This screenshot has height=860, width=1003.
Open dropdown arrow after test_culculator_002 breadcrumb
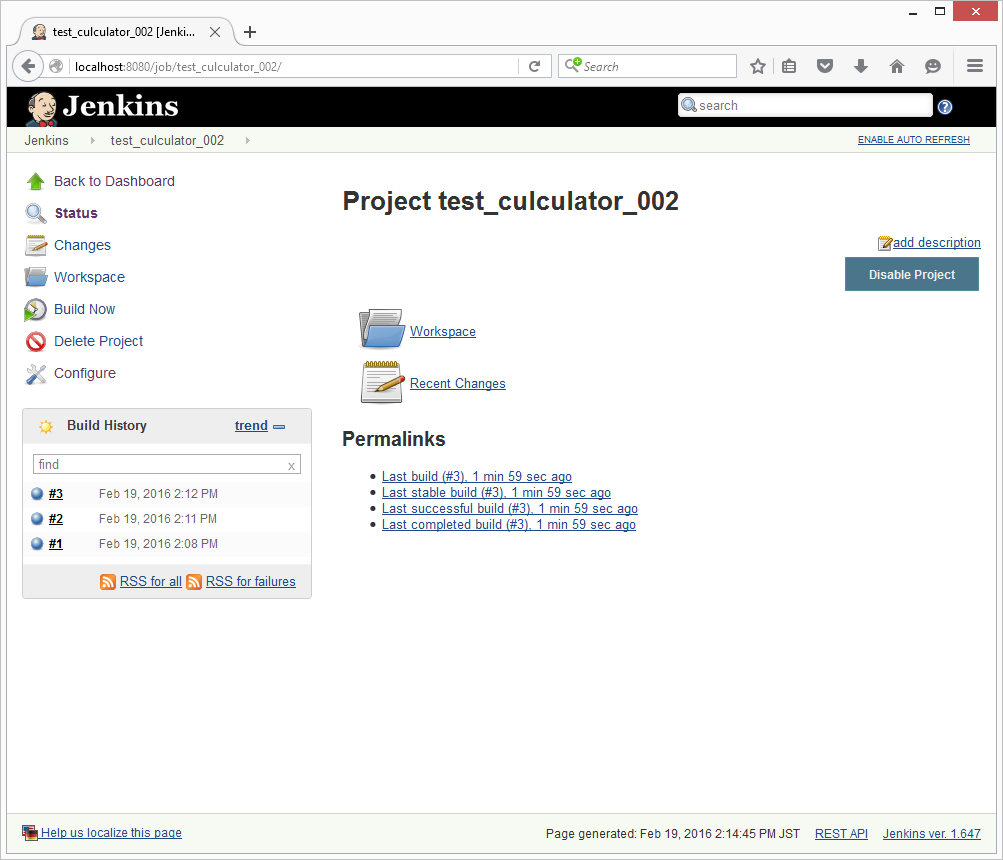(x=248, y=141)
